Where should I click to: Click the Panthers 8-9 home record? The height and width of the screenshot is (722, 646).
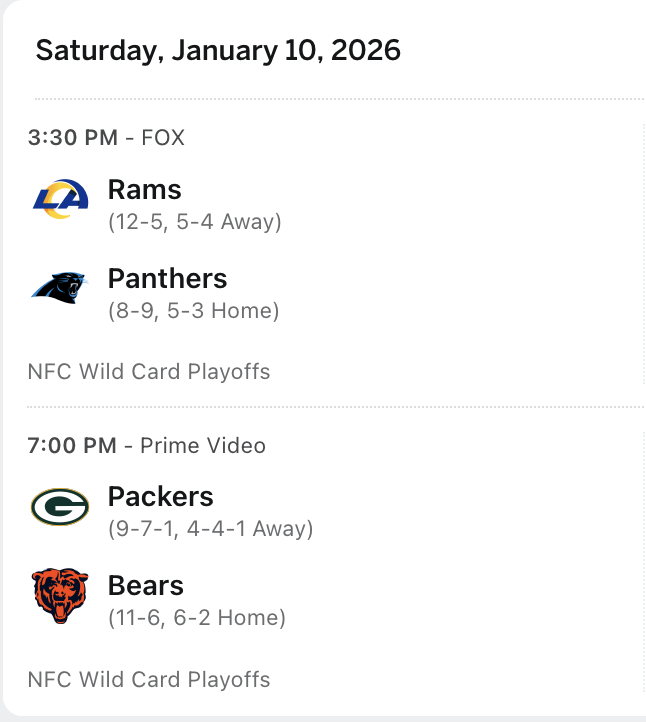193,311
